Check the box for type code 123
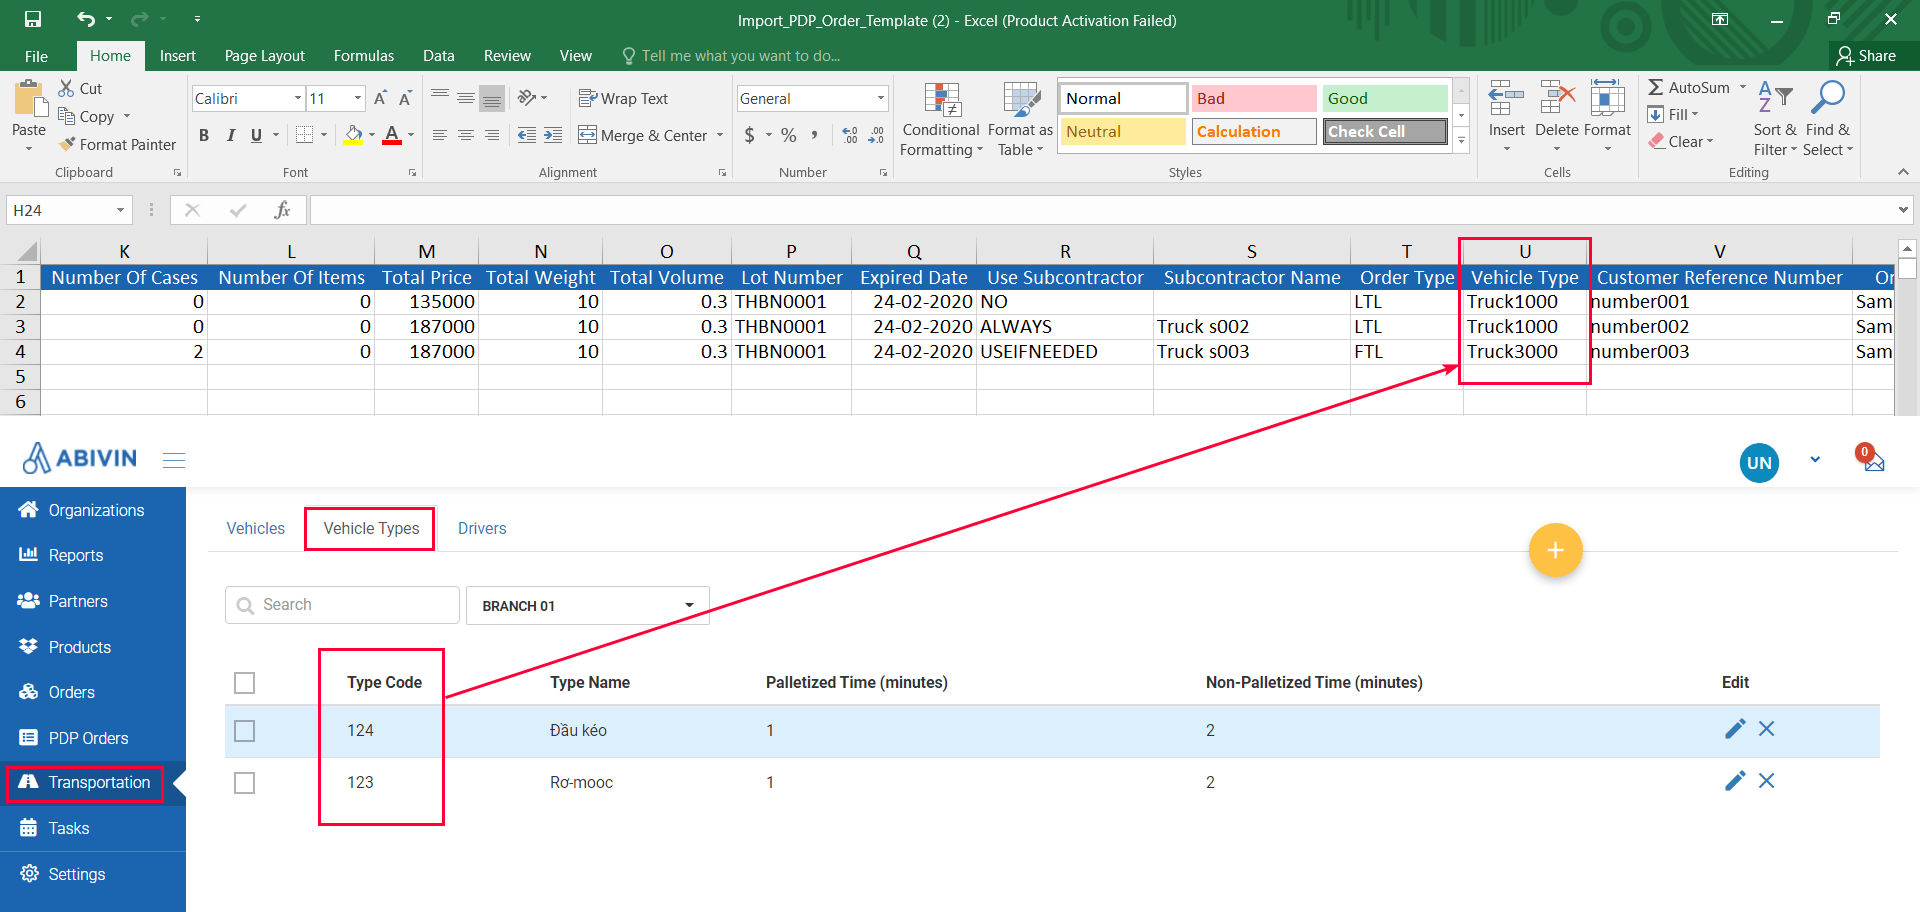 coord(244,783)
